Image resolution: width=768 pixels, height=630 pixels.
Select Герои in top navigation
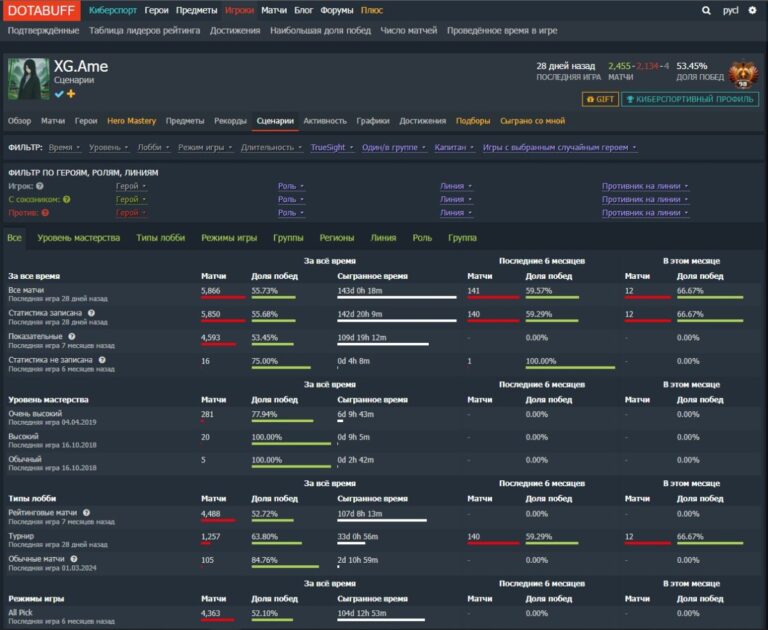(156, 10)
